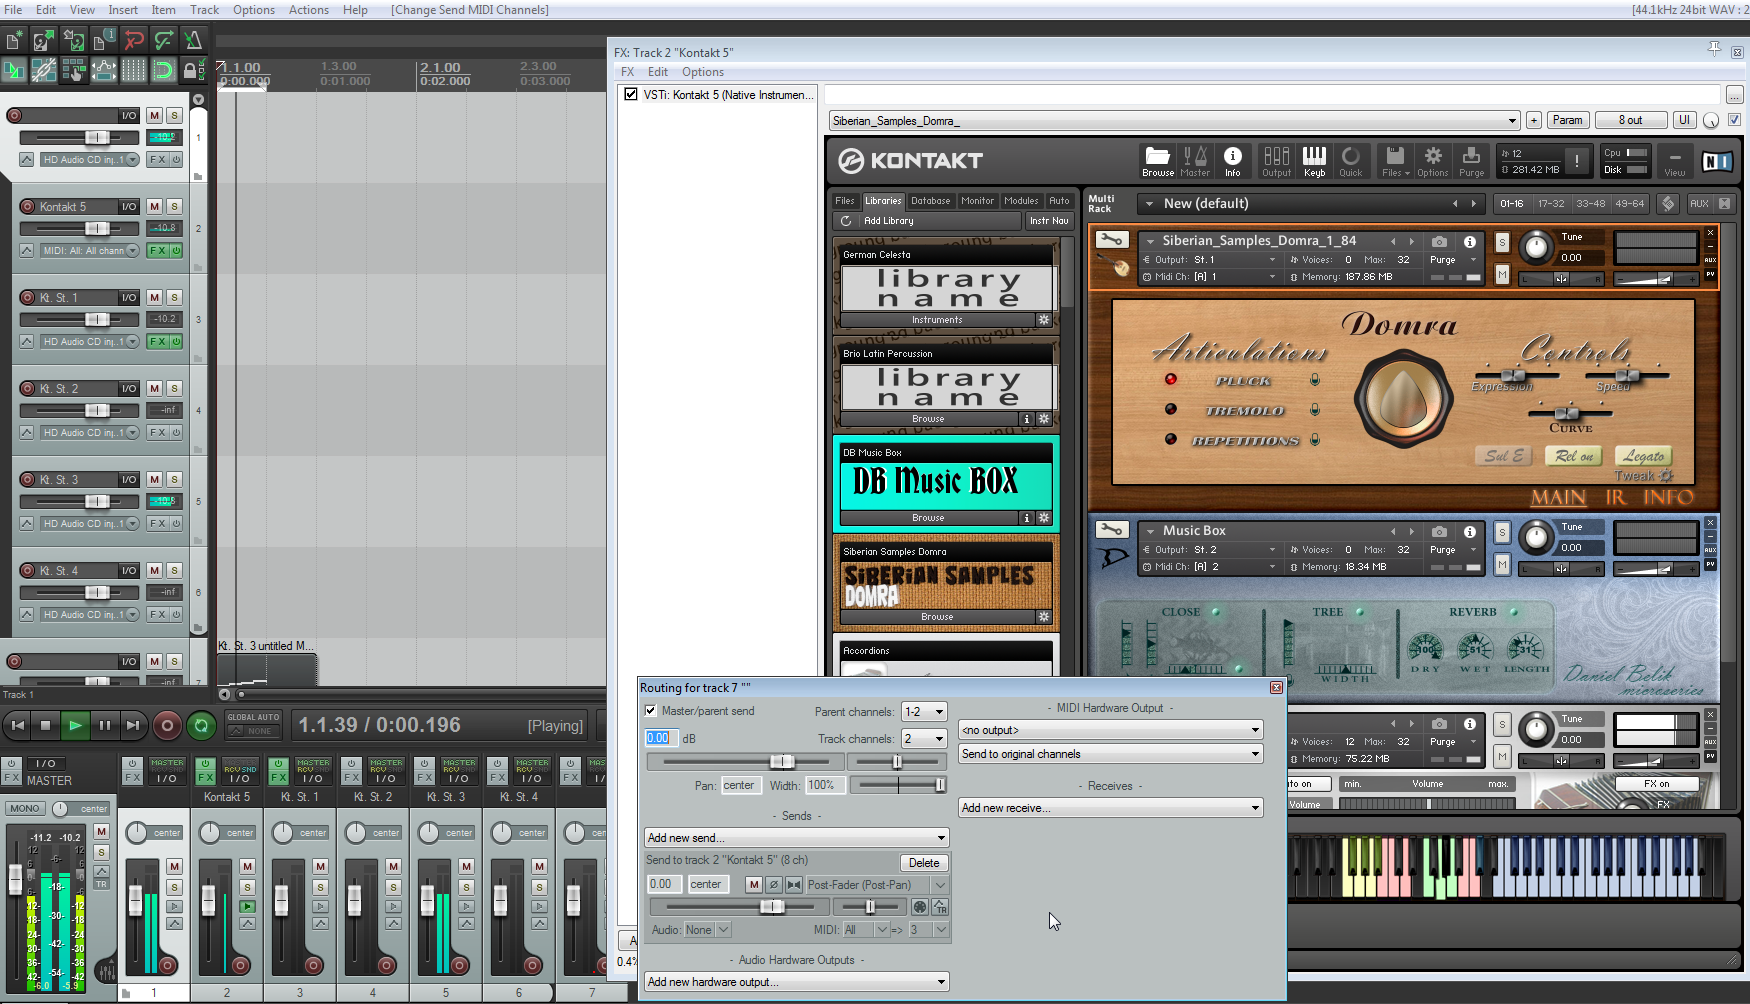Click the transport Record button
Screen dimensions: 1750x1004
tap(167, 725)
